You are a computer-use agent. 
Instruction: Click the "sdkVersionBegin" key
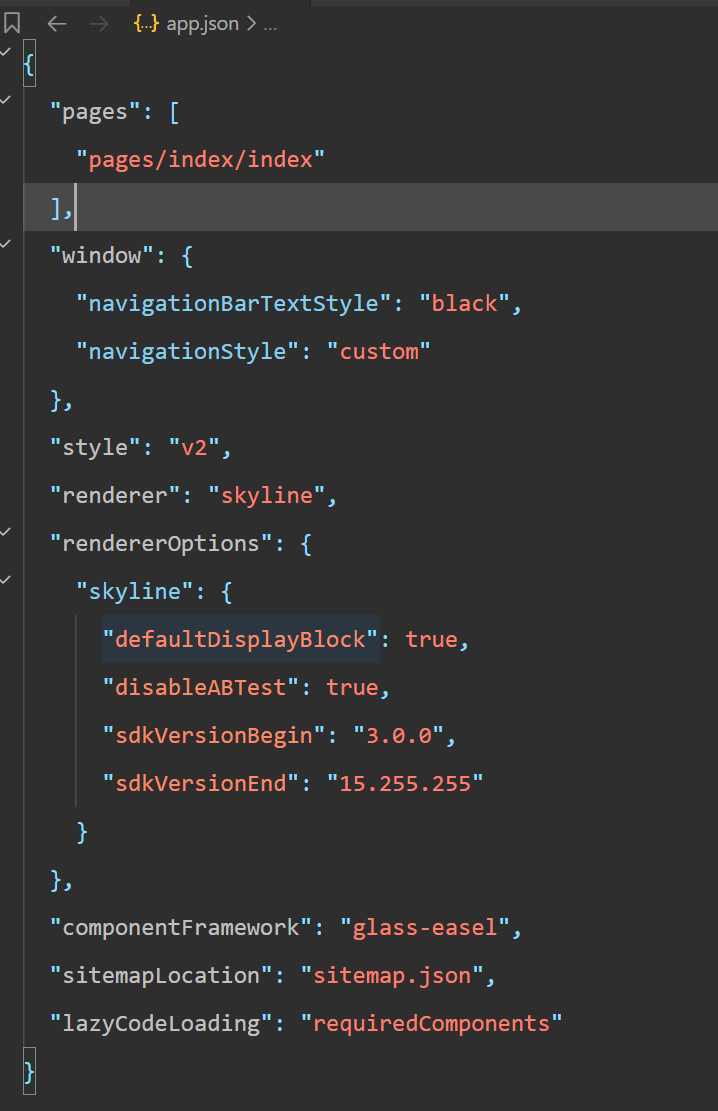213,735
